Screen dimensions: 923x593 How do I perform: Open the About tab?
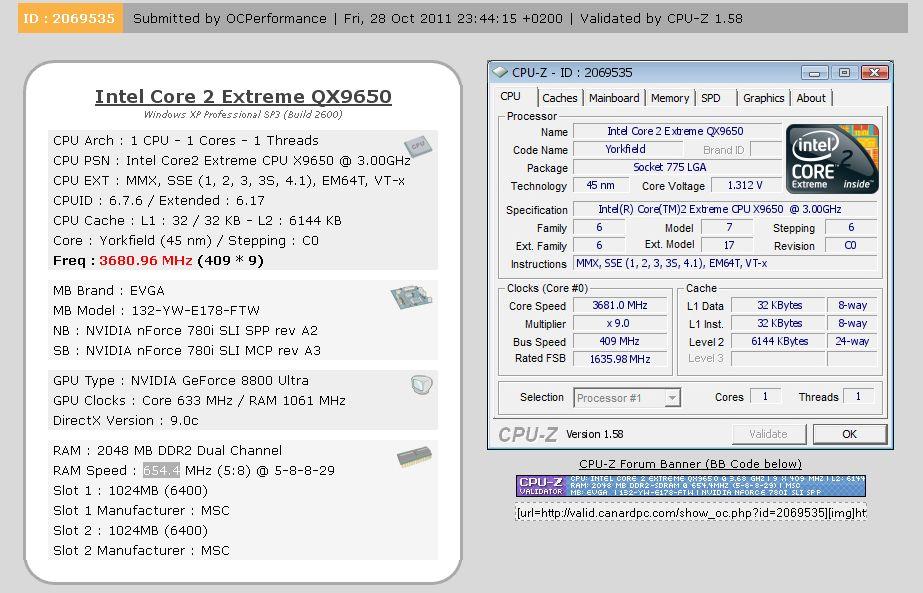pyautogui.click(x=811, y=98)
